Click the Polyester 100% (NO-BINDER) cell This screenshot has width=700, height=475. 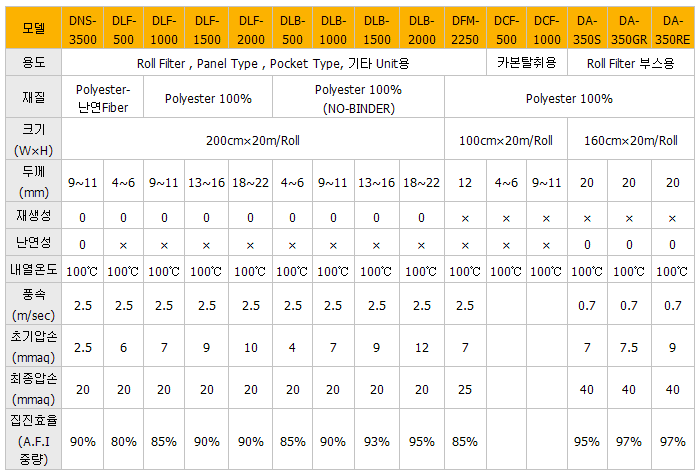click(x=358, y=97)
